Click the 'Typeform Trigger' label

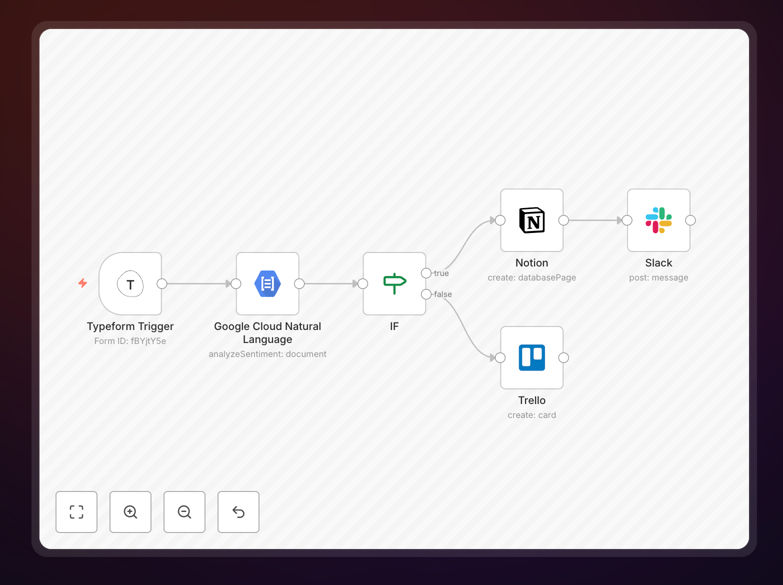coord(130,326)
